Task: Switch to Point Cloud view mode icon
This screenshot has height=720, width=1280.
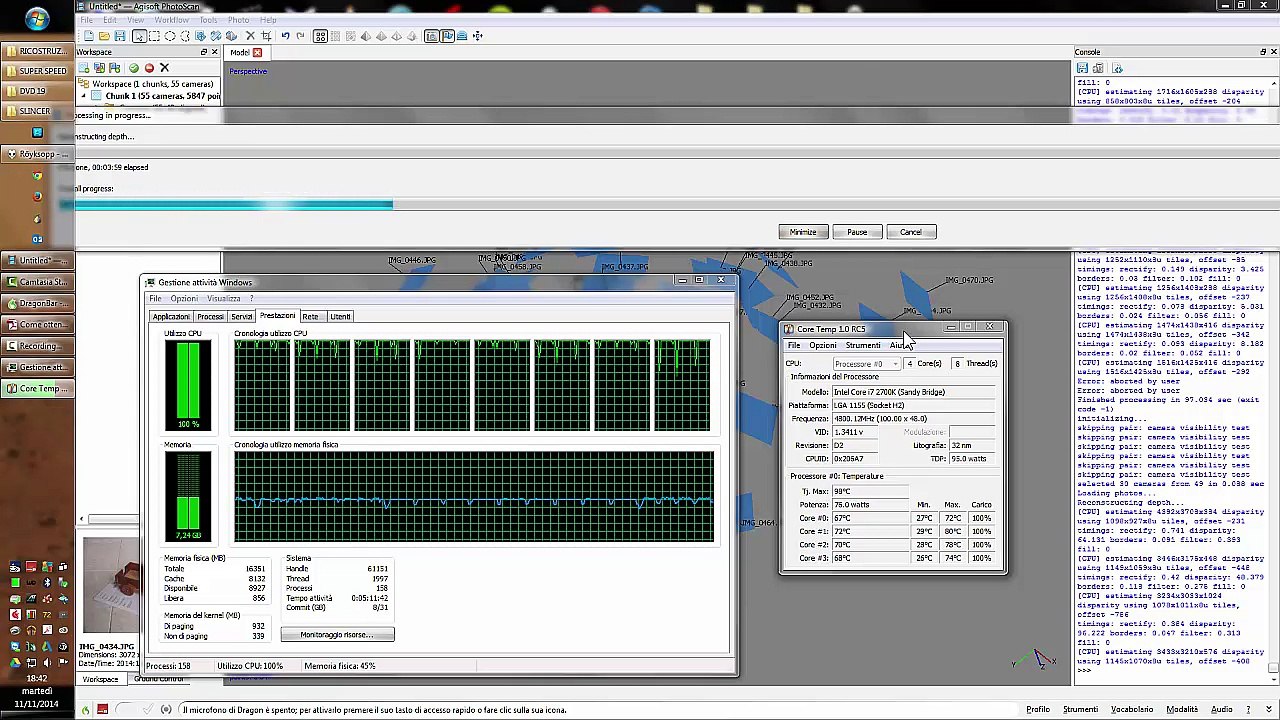Action: tap(320, 36)
